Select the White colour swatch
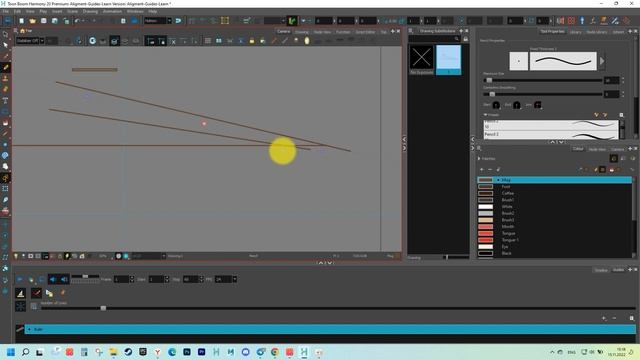640x360 pixels. (x=486, y=207)
